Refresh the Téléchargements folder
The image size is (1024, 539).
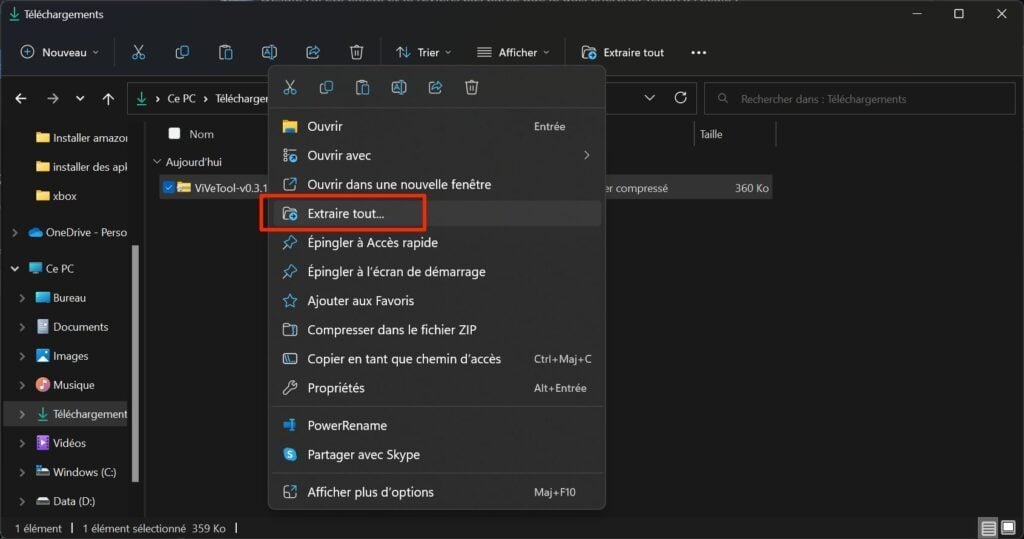680,98
